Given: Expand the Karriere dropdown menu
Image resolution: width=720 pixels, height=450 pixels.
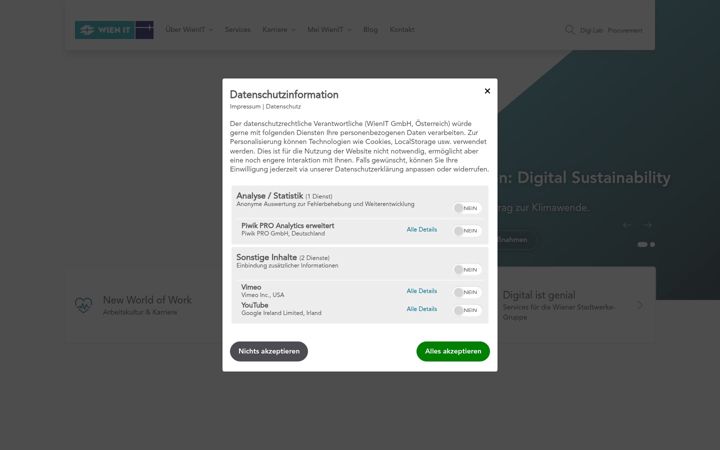Looking at the screenshot, I should (x=279, y=29).
